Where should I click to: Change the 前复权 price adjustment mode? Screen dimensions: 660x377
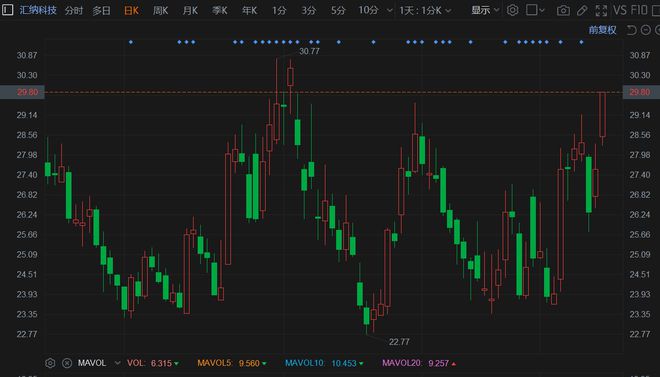[602, 30]
